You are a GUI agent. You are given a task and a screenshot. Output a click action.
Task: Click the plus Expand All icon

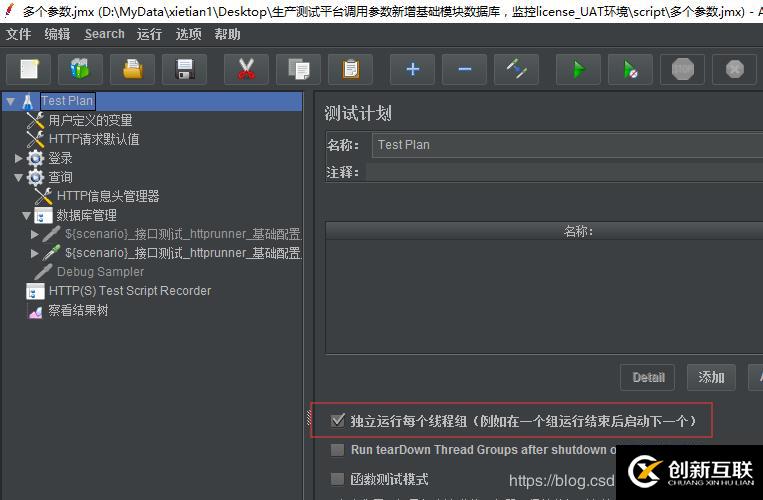413,69
